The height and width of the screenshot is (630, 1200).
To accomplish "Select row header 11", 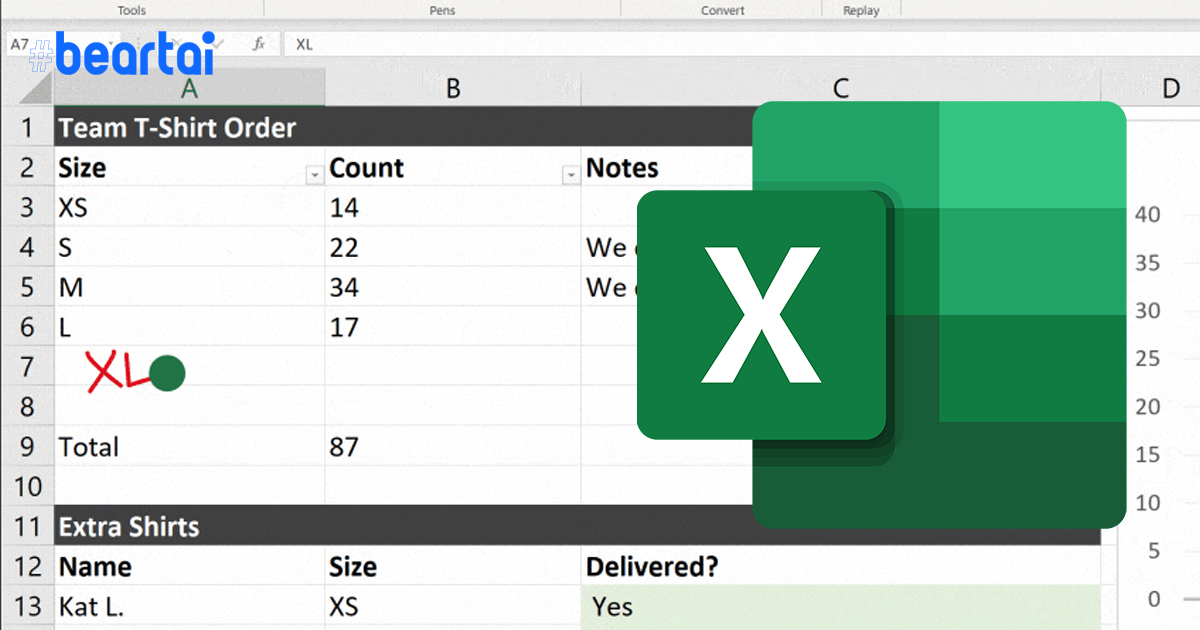I will [27, 526].
